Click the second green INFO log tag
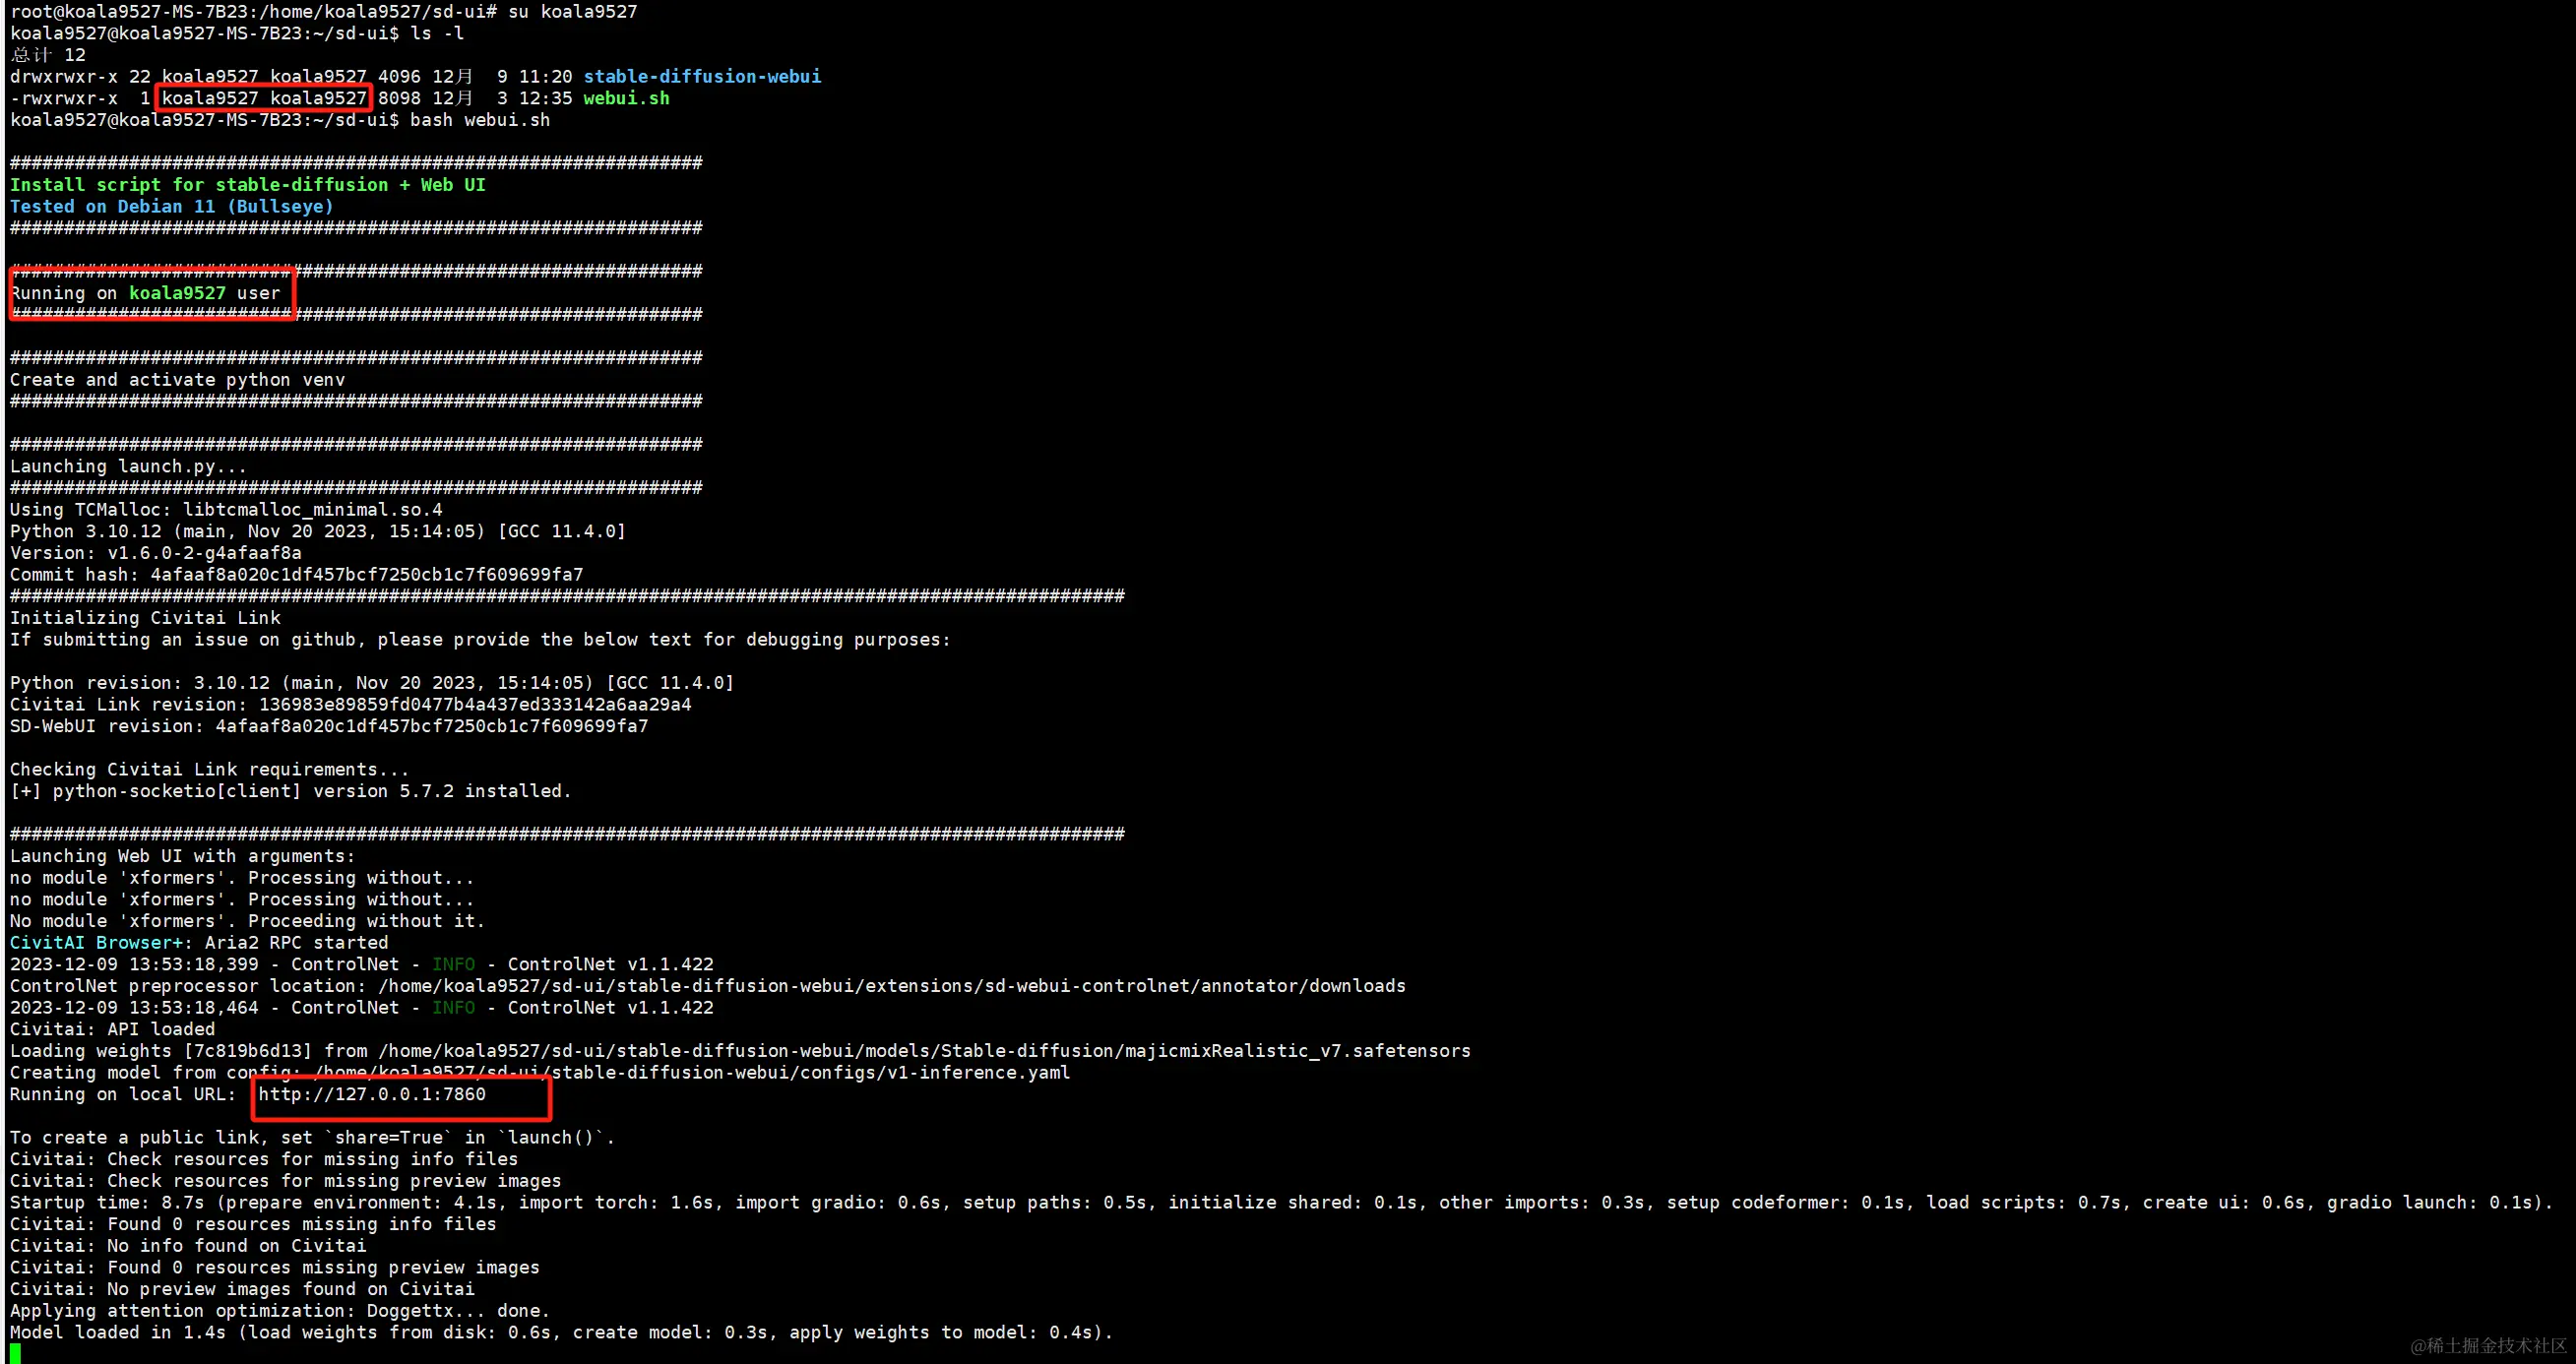 (453, 1008)
